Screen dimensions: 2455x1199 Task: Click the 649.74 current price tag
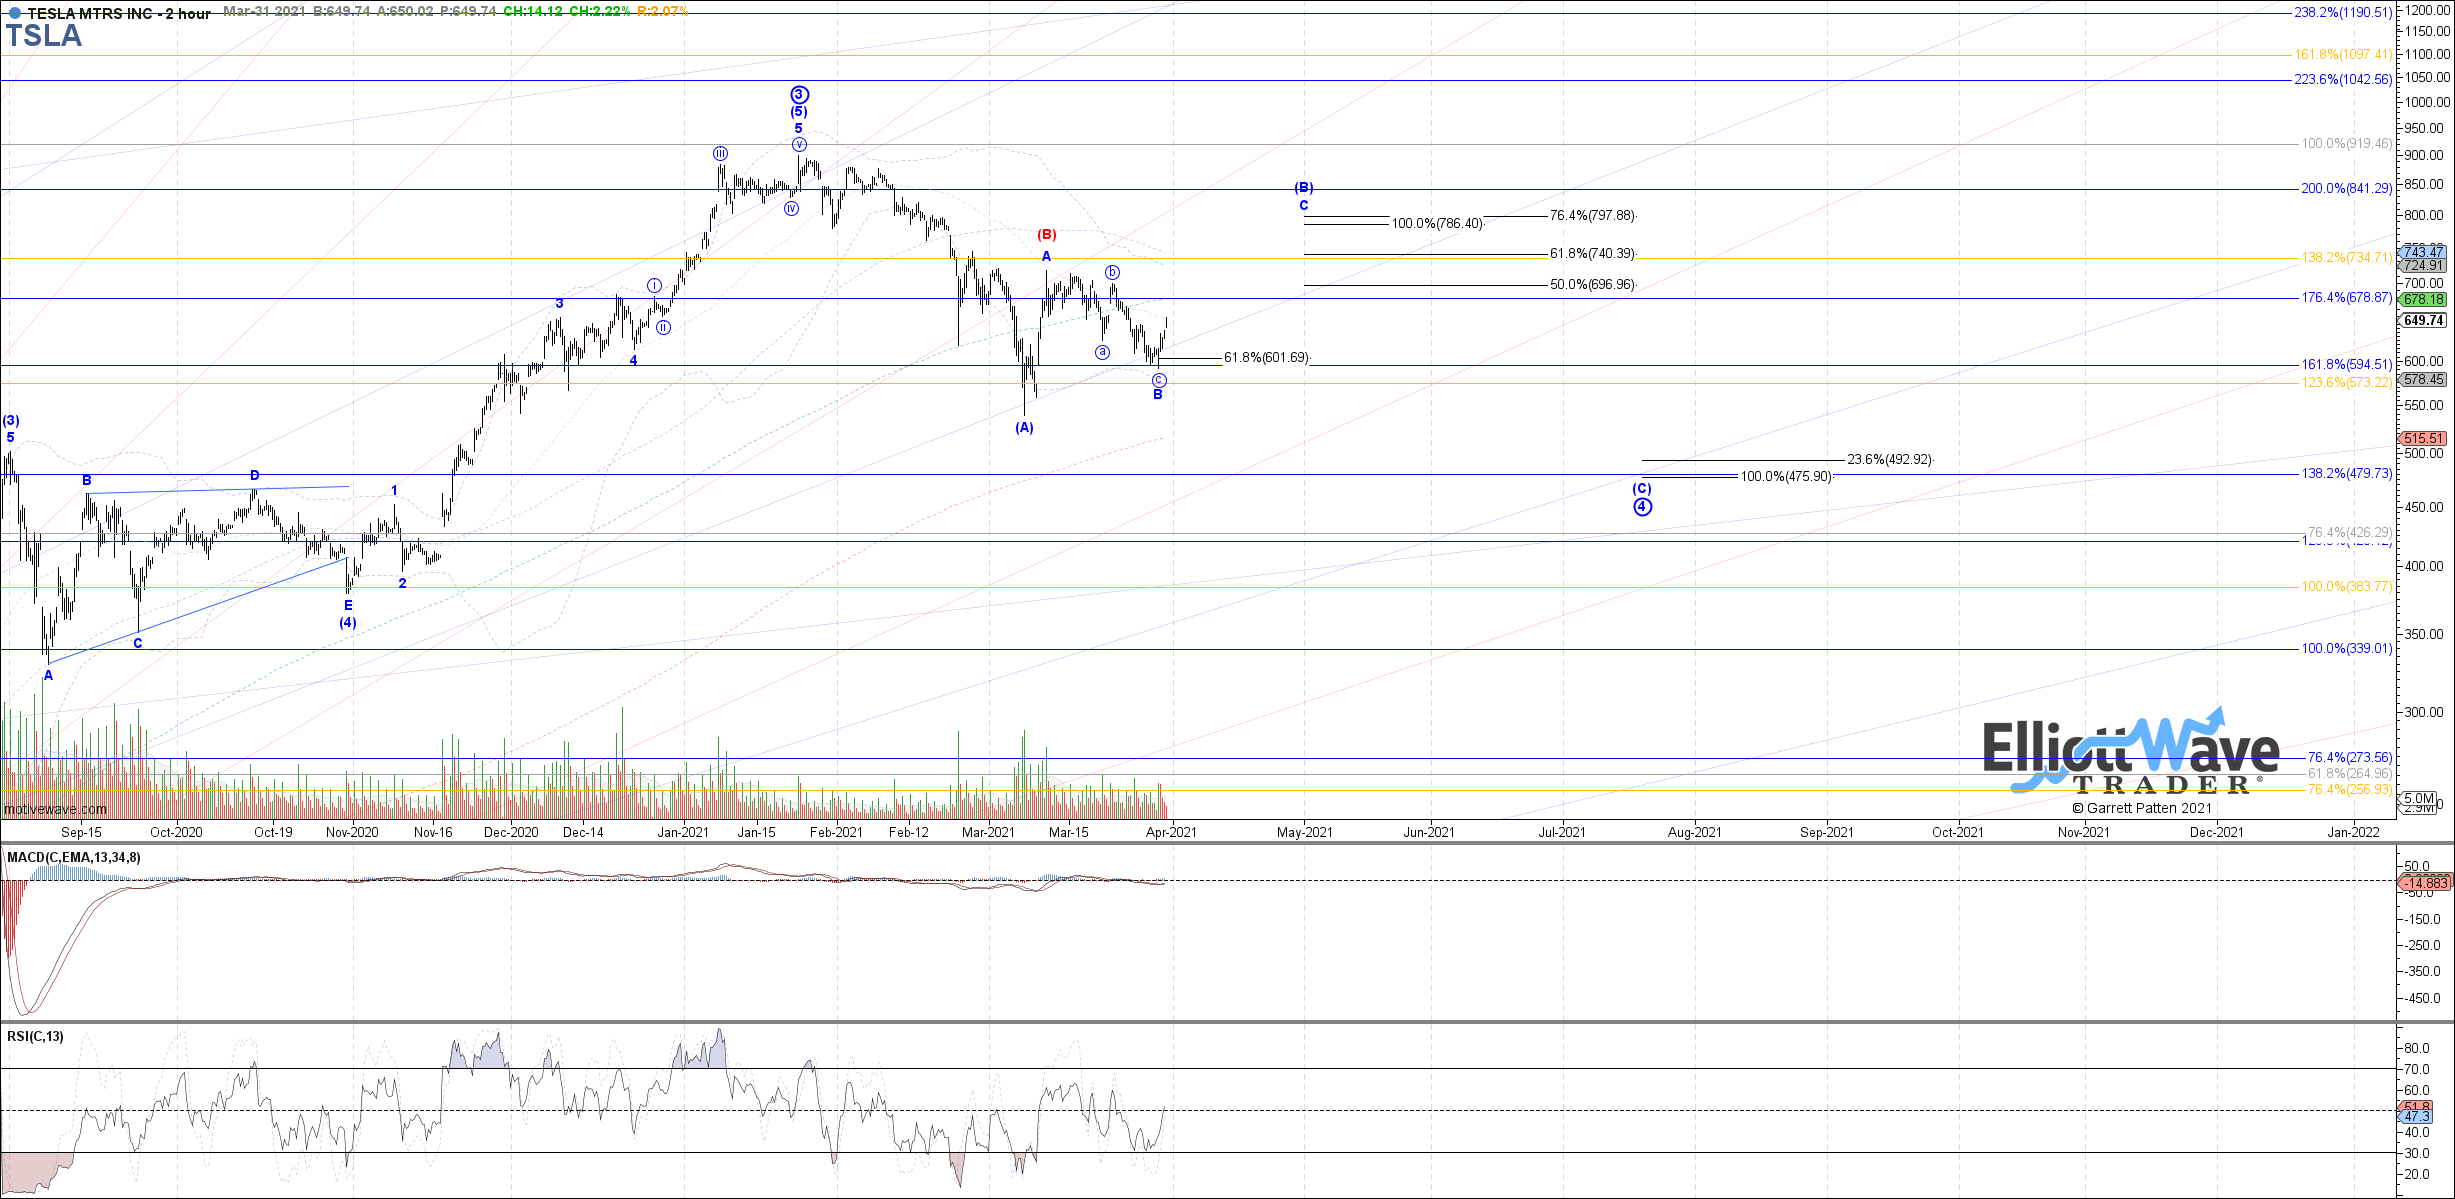(x=2423, y=321)
